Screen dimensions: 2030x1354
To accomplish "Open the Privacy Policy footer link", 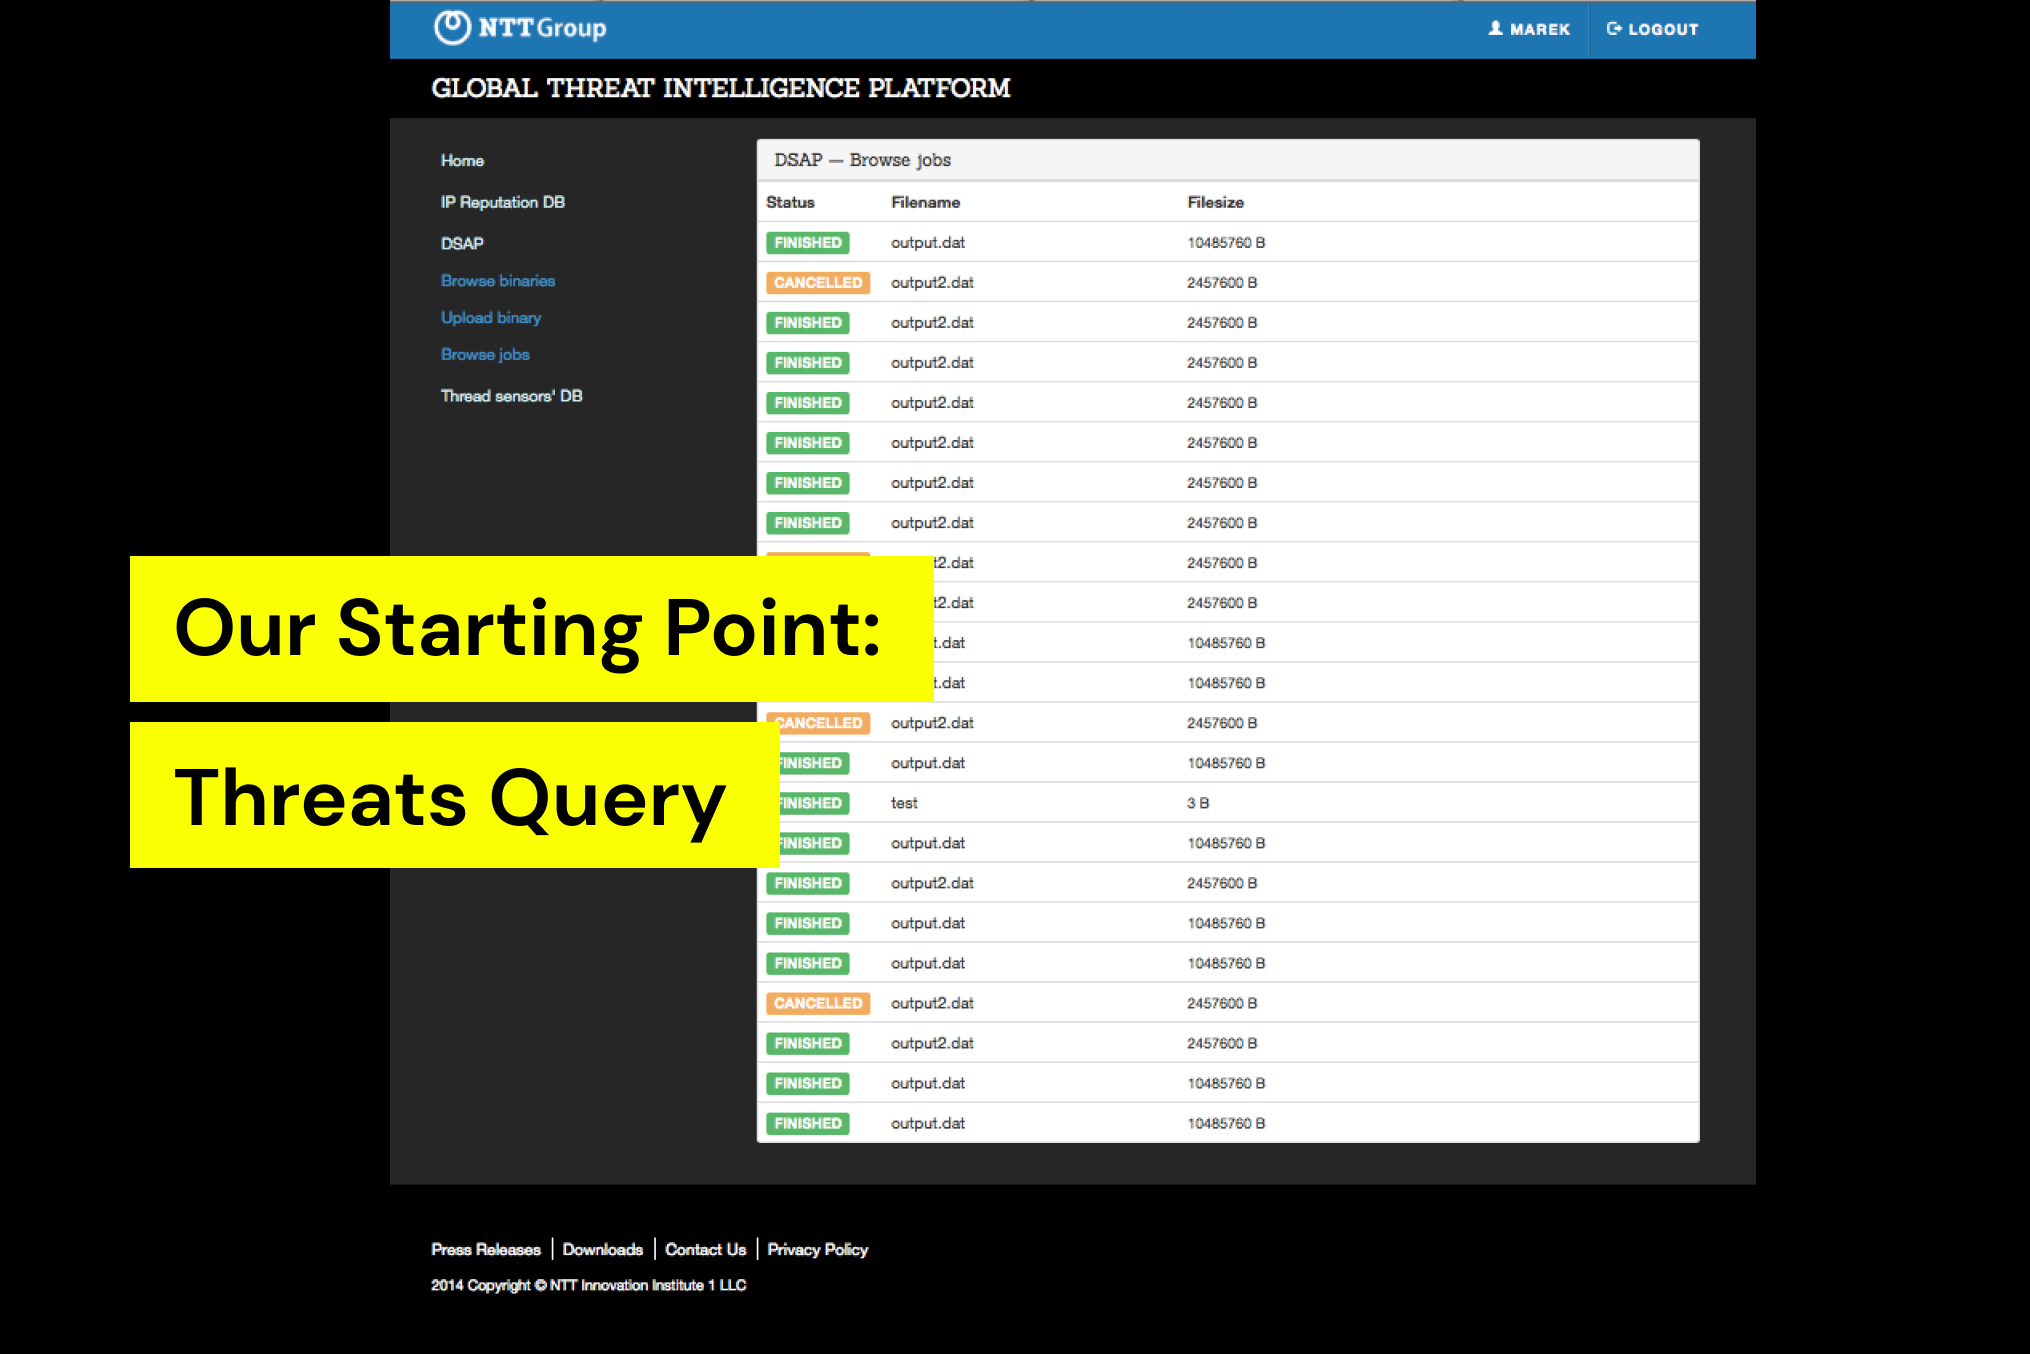I will coord(817,1249).
